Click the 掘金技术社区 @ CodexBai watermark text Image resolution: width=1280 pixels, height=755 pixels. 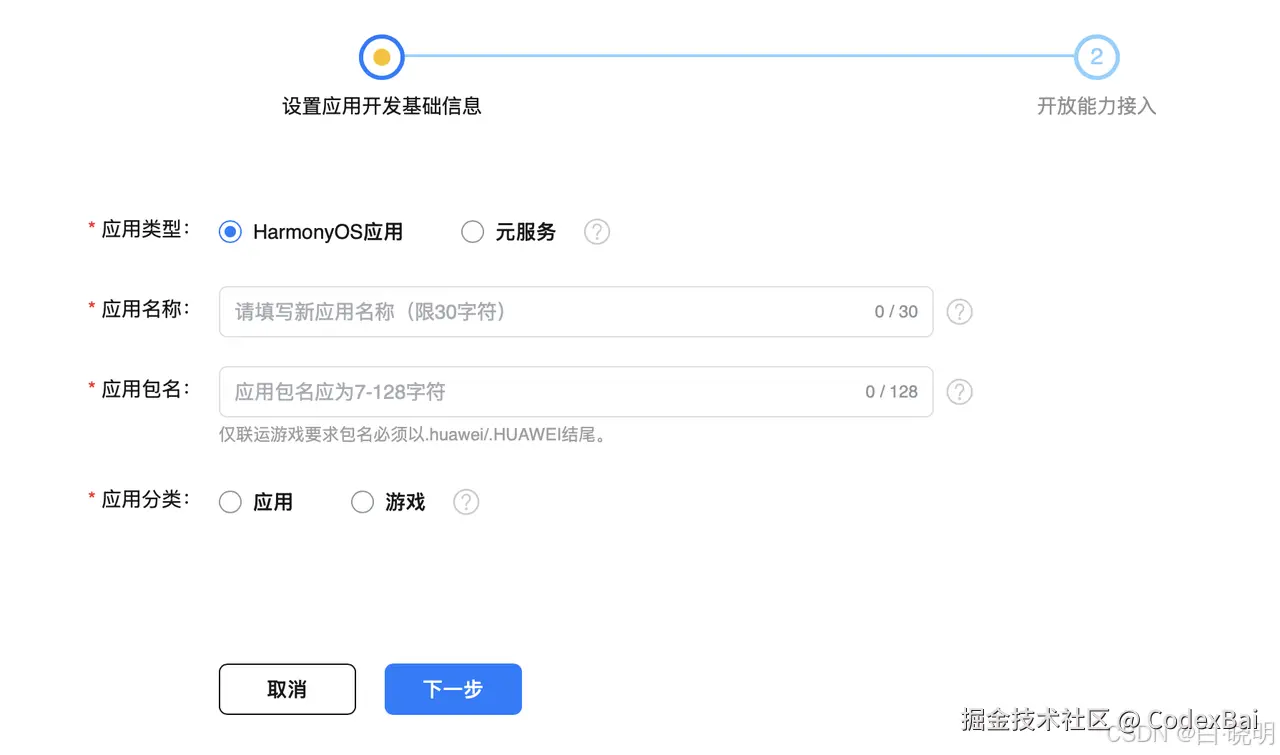click(x=1108, y=719)
